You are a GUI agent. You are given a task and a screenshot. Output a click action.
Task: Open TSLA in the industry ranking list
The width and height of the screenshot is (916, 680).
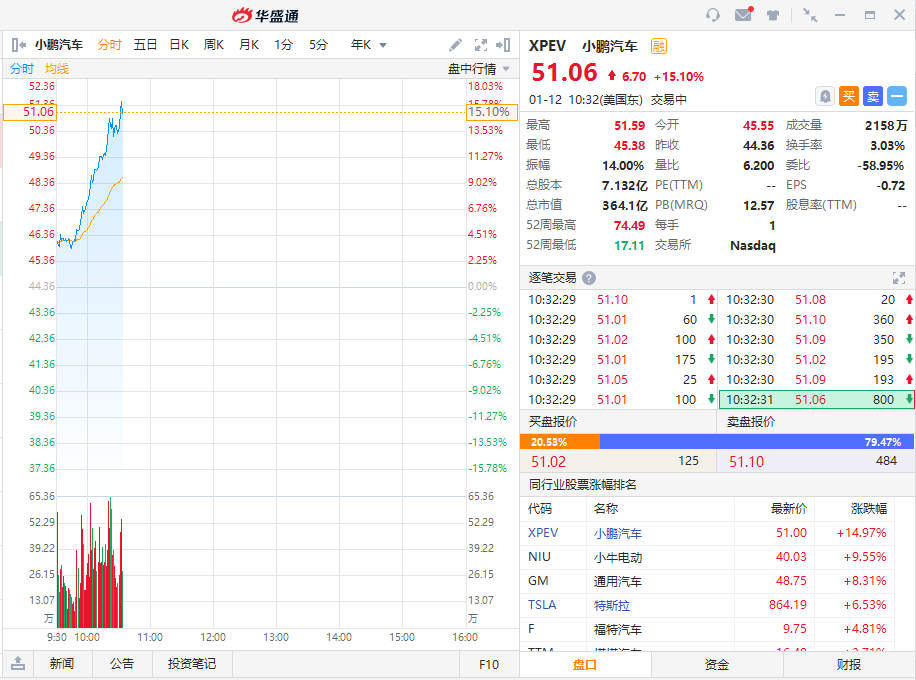(542, 605)
